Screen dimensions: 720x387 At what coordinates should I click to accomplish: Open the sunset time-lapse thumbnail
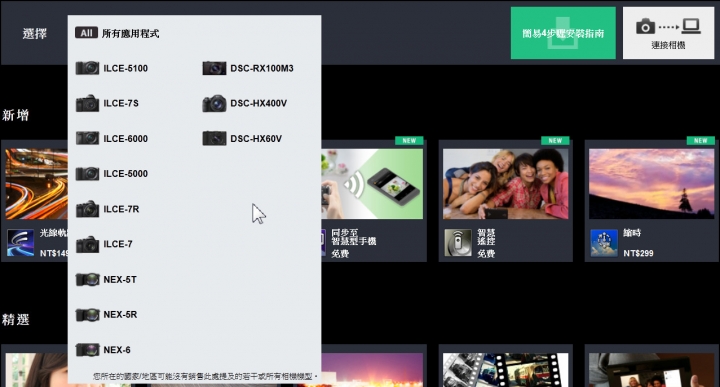click(652, 184)
